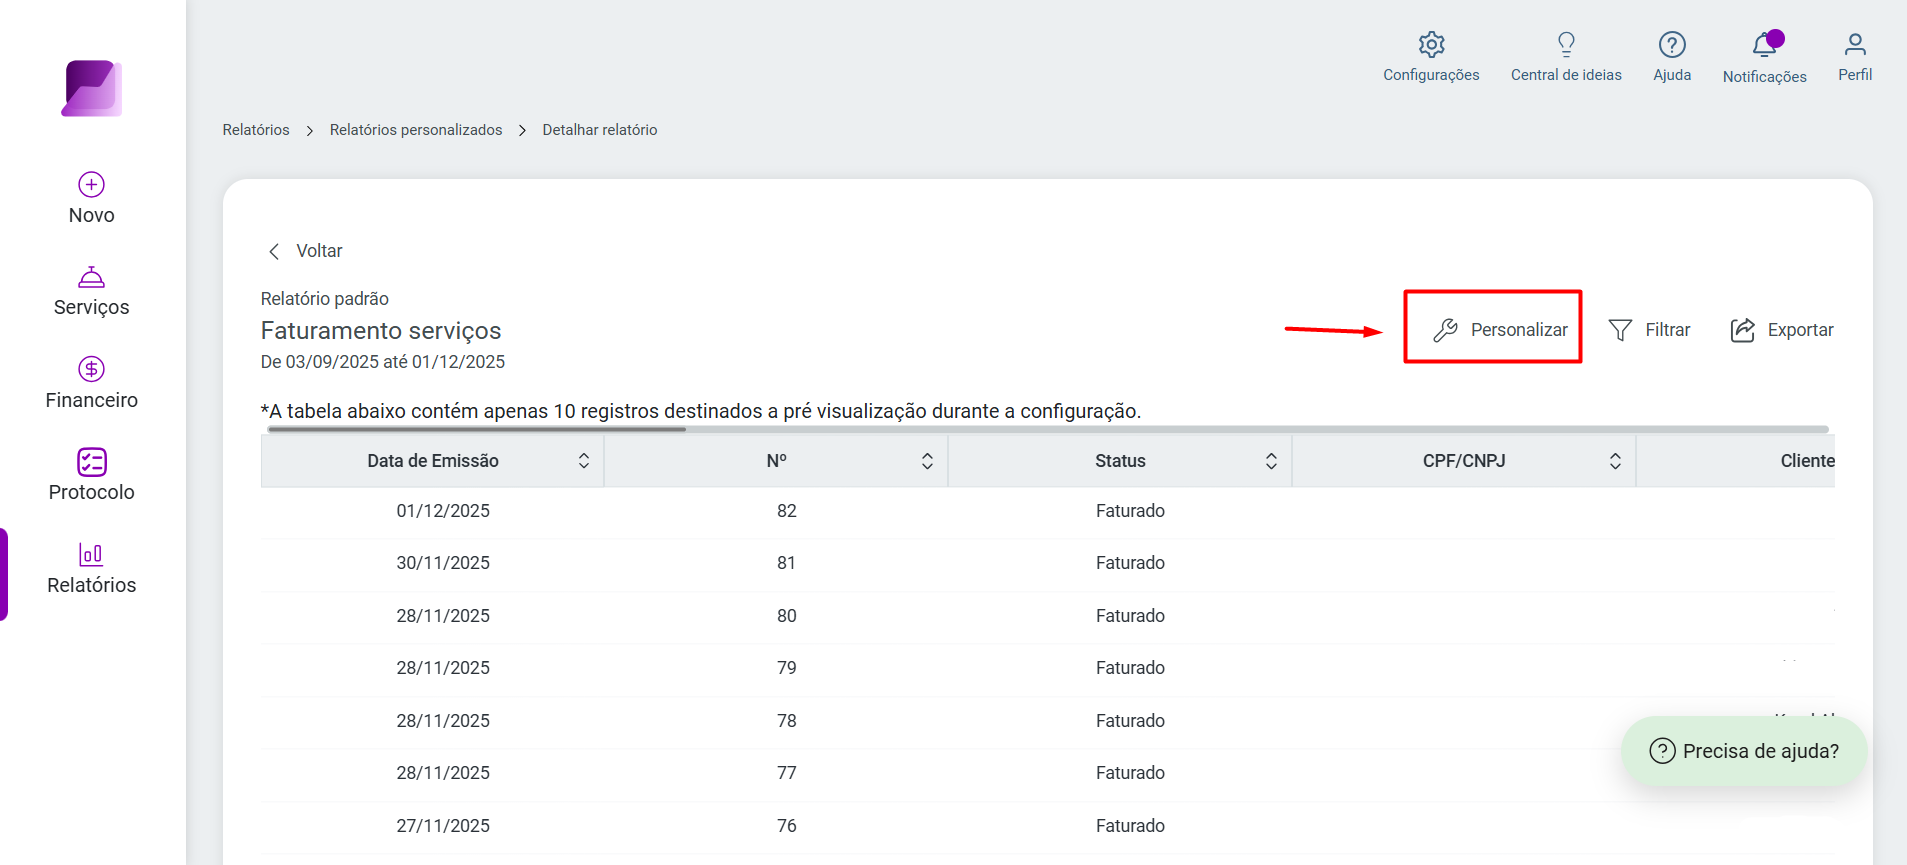
Task: Click number cell 81
Action: [x=787, y=563]
